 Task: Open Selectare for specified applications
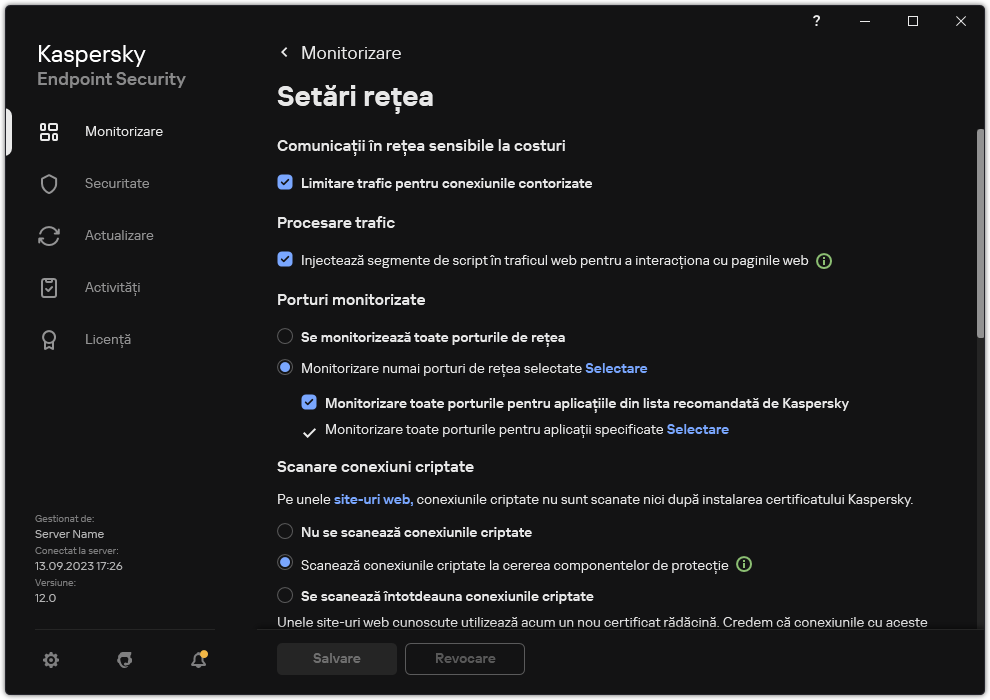coord(698,429)
